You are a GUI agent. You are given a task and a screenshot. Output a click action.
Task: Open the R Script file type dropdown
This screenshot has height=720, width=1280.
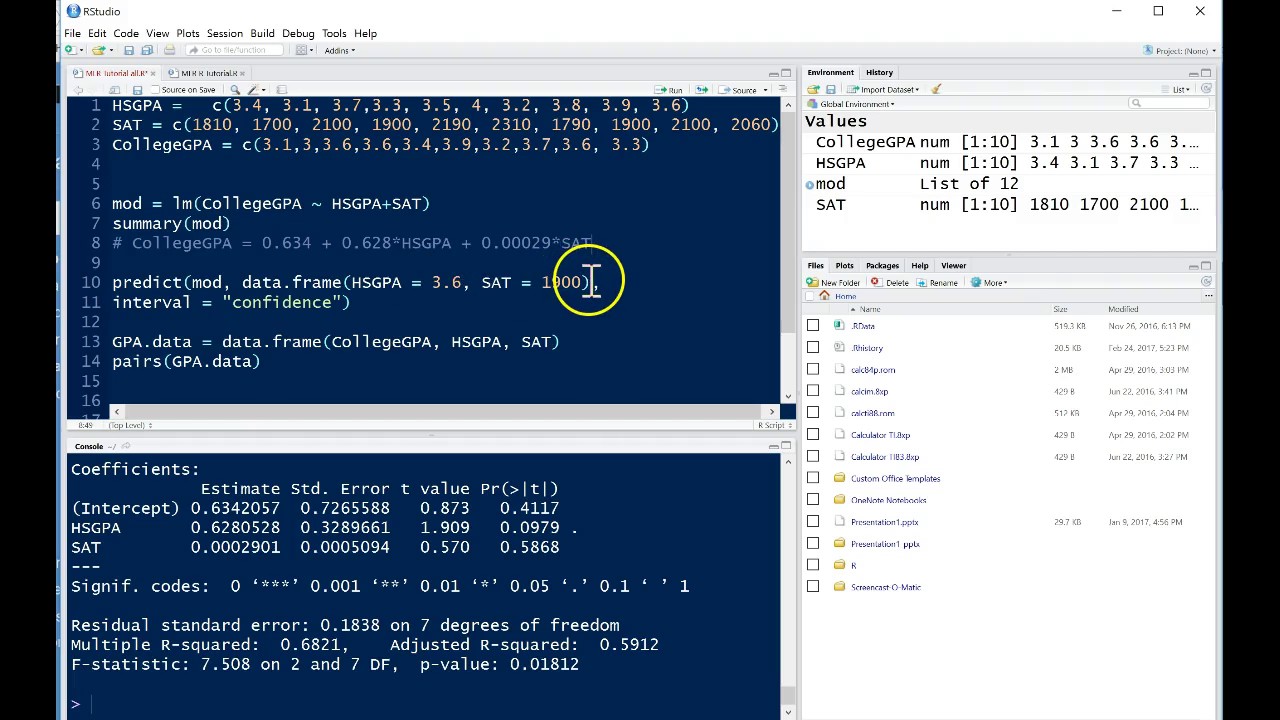click(776, 425)
